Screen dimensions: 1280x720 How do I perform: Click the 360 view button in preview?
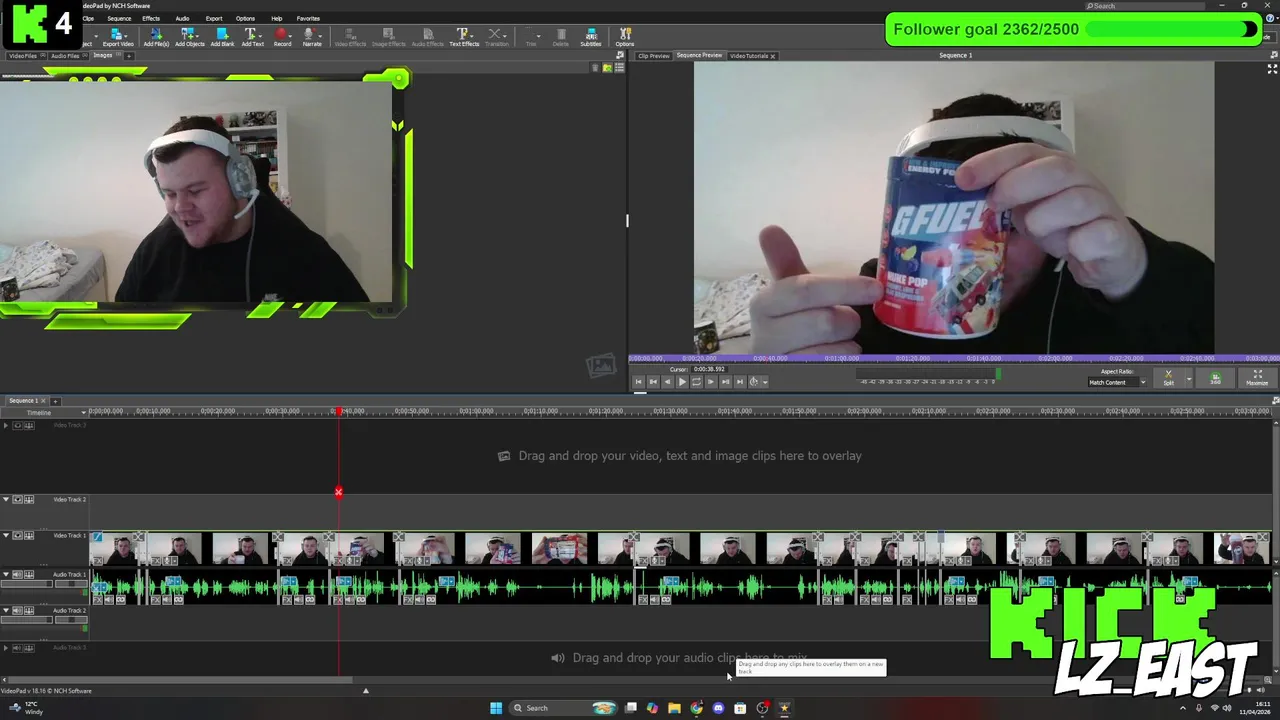[x=1215, y=378]
